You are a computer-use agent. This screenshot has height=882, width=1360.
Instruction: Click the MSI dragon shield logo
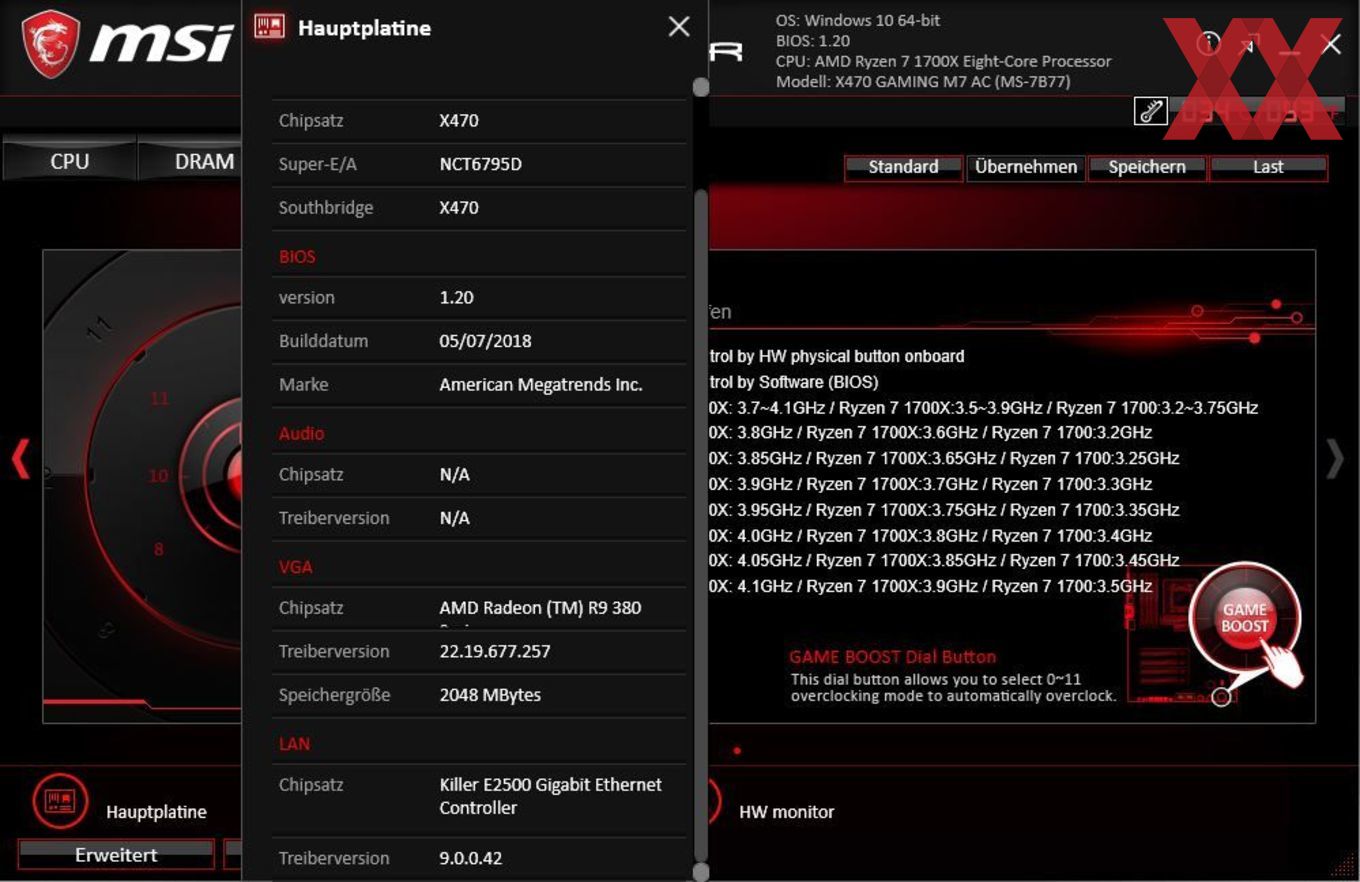[51, 44]
